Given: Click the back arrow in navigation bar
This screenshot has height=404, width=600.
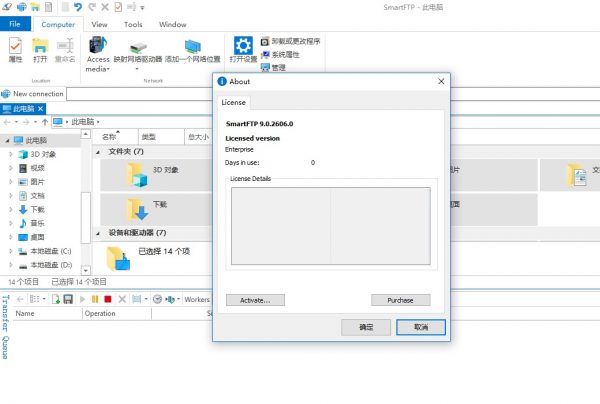Looking at the screenshot, I should click(7, 122).
